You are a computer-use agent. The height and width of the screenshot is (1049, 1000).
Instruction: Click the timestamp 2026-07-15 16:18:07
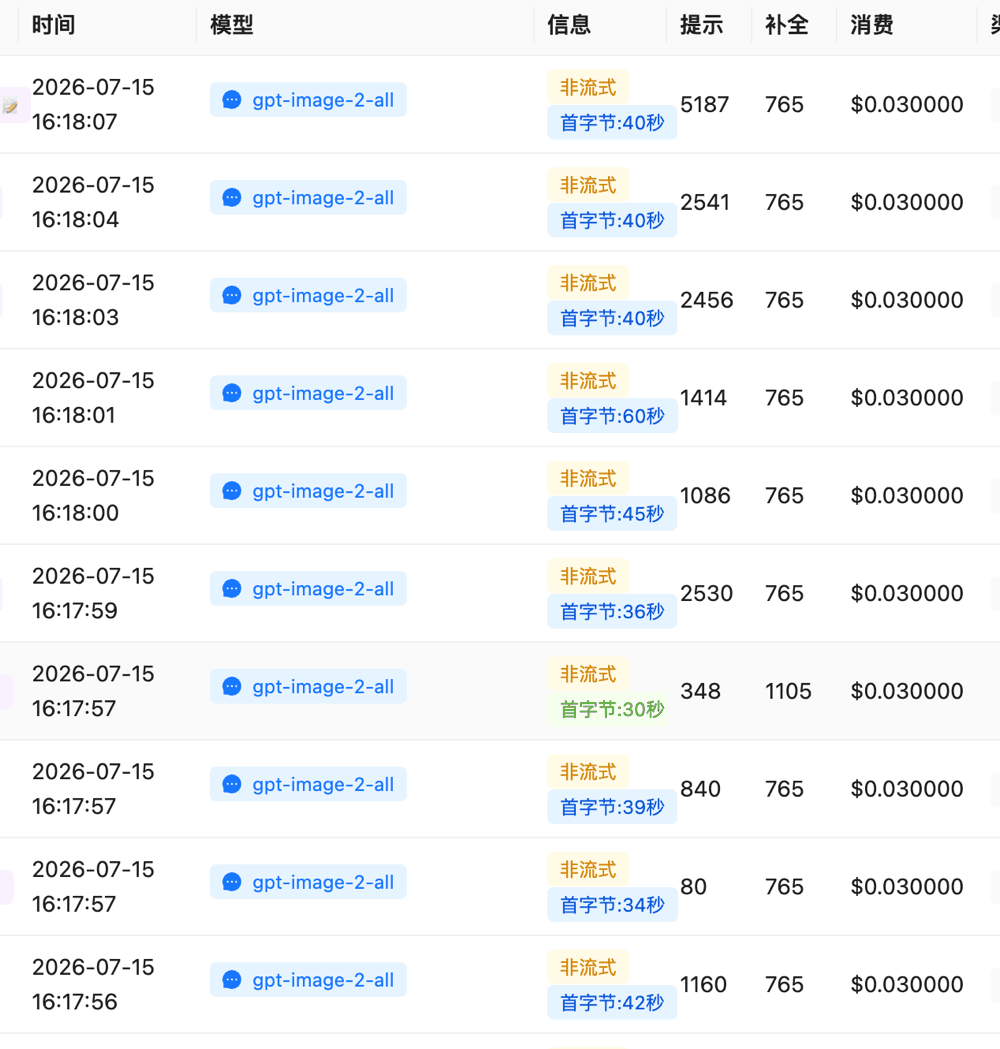[93, 104]
